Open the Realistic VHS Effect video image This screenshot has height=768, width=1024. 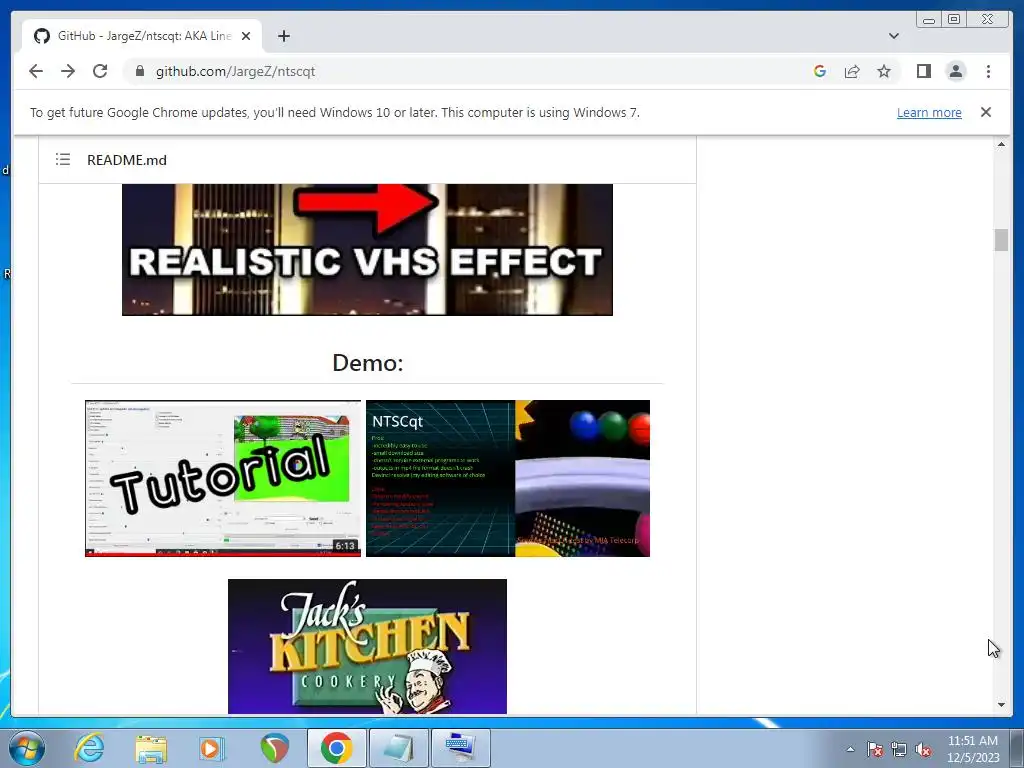click(367, 249)
